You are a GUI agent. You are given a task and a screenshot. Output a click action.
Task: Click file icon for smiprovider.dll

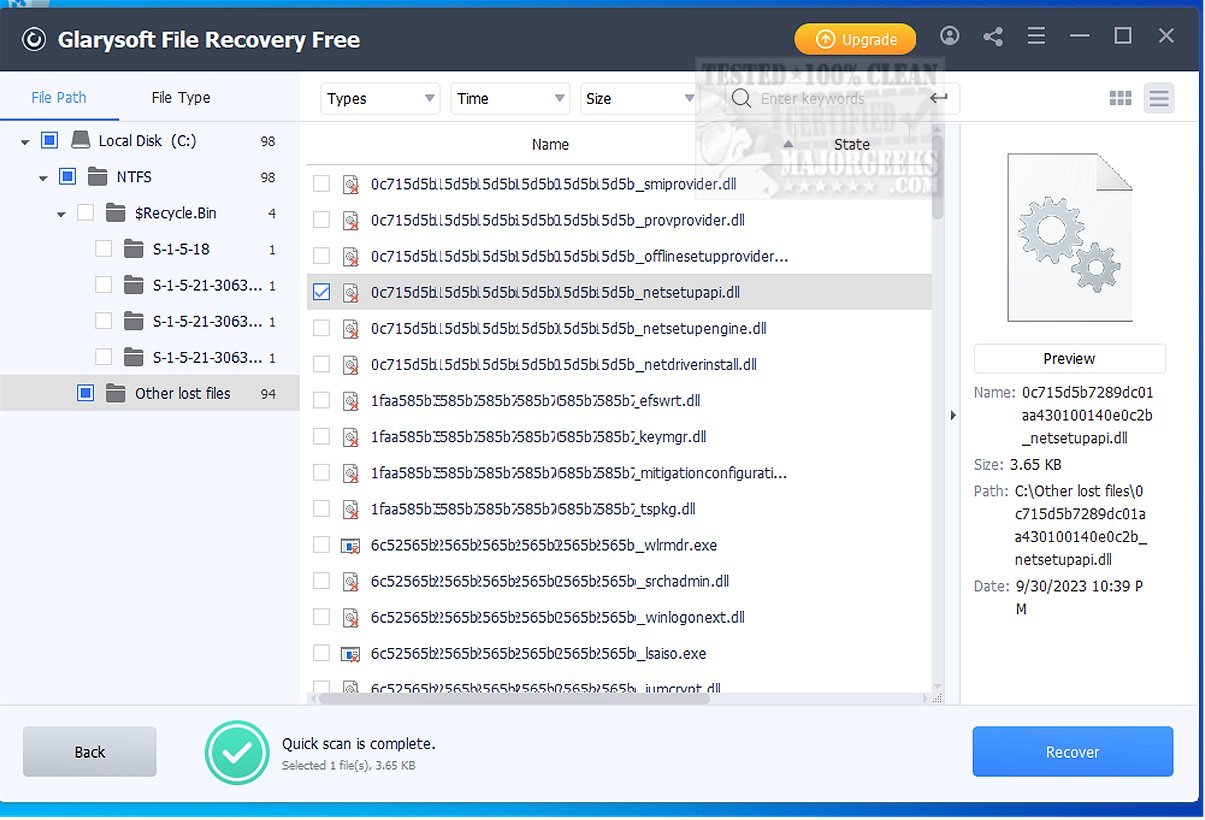click(x=351, y=184)
